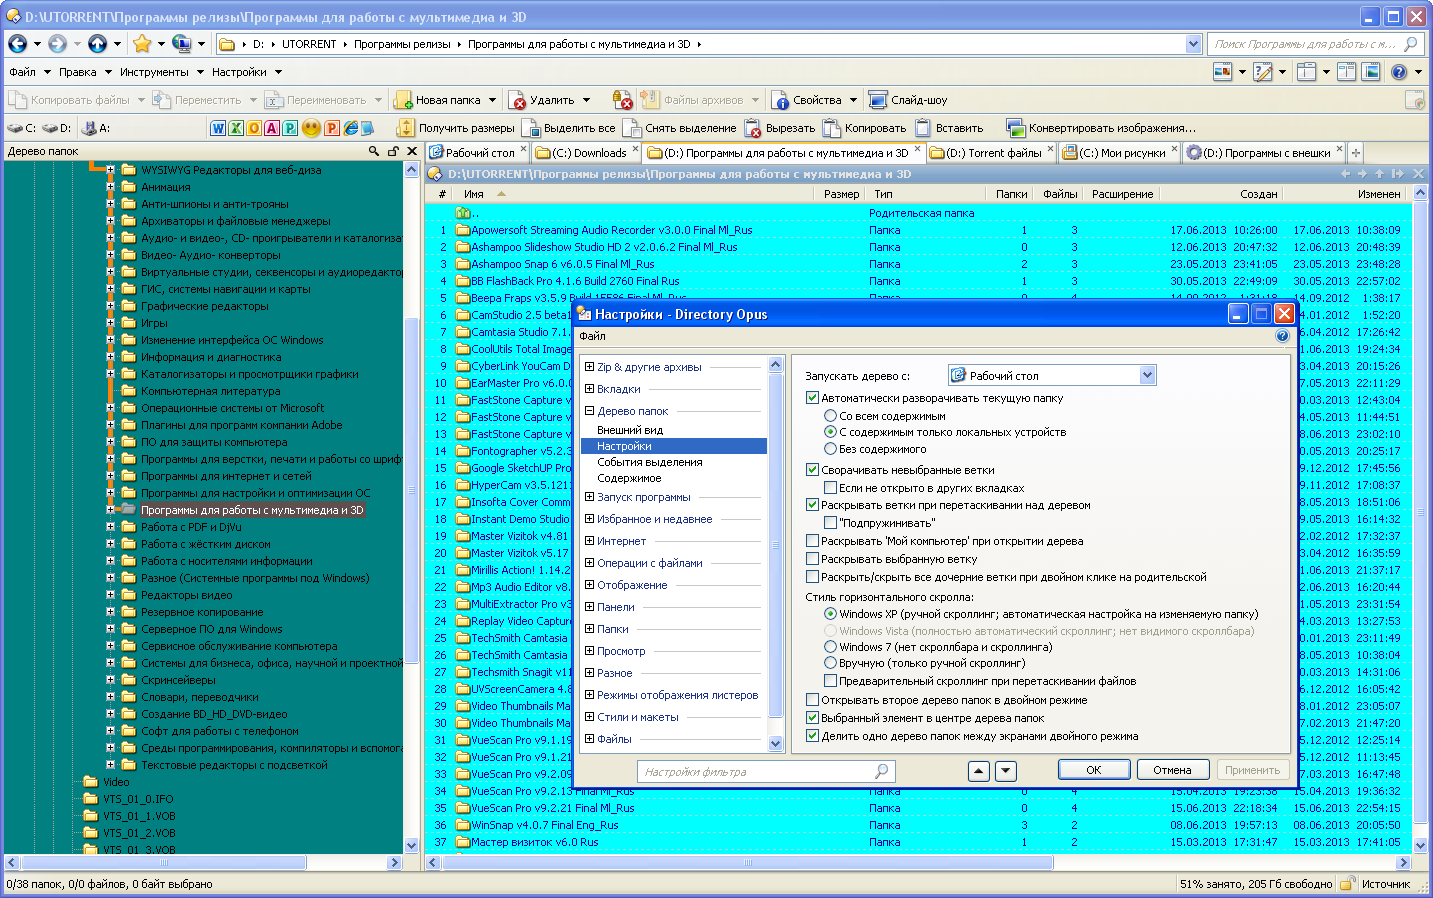
Task: Expand 'Запуск программы' settings category
Action: tap(590, 497)
